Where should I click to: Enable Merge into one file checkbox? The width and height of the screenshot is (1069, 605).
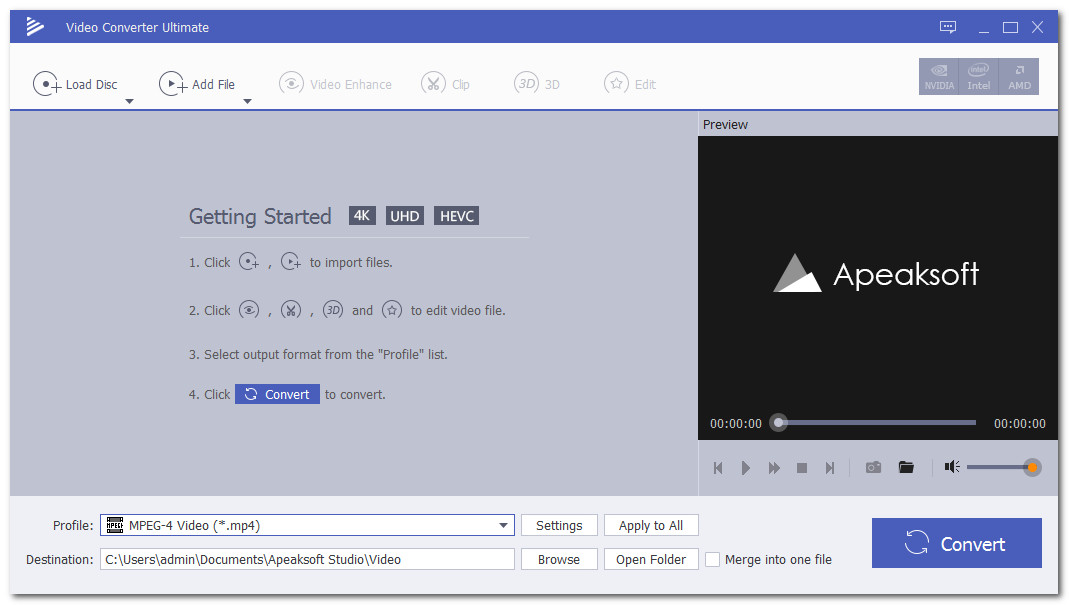coord(712,560)
